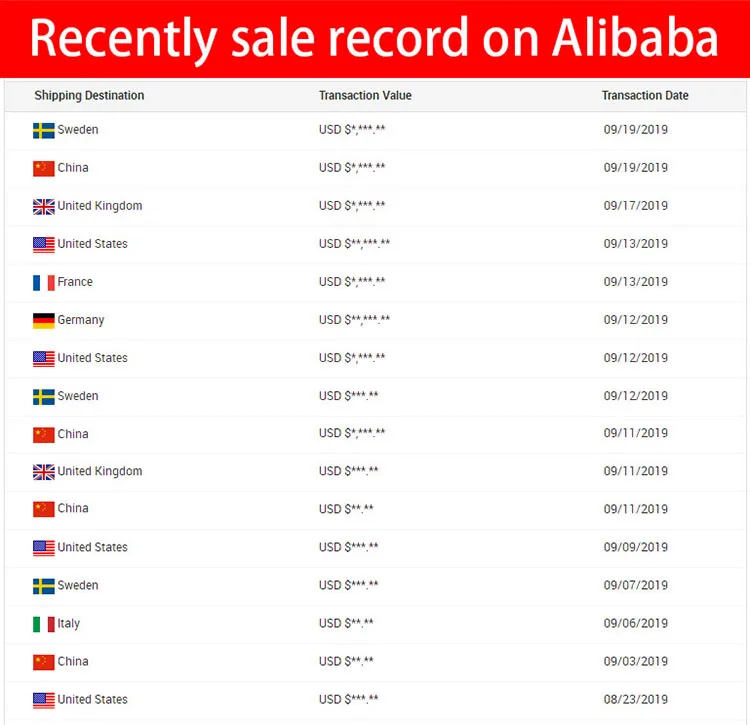Click the Italy destination label
The height and width of the screenshot is (725, 750).
point(69,623)
